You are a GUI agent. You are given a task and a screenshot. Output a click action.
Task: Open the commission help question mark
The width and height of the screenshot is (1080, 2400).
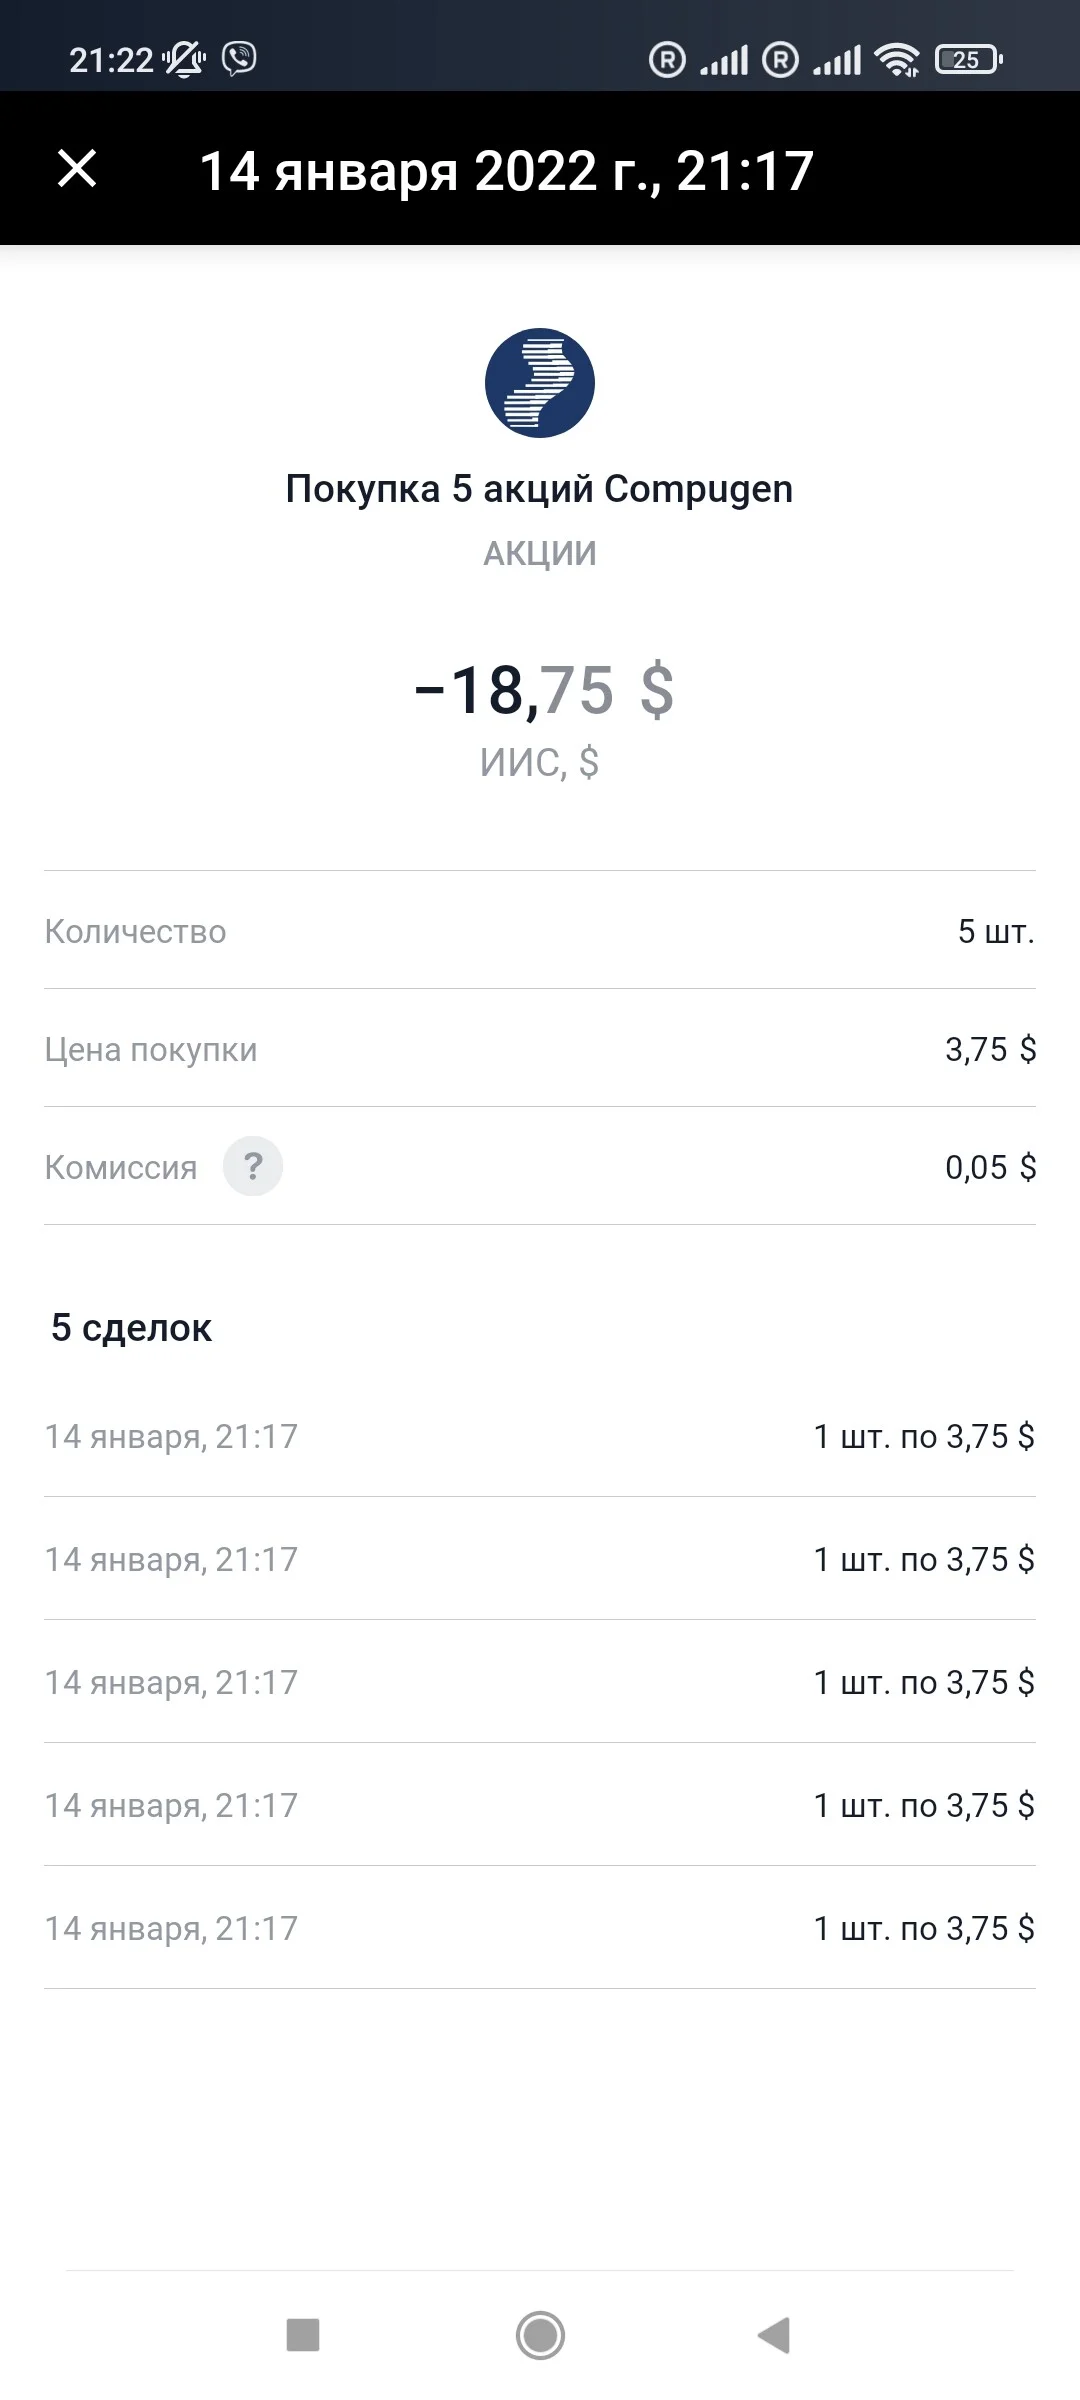[x=253, y=1166]
